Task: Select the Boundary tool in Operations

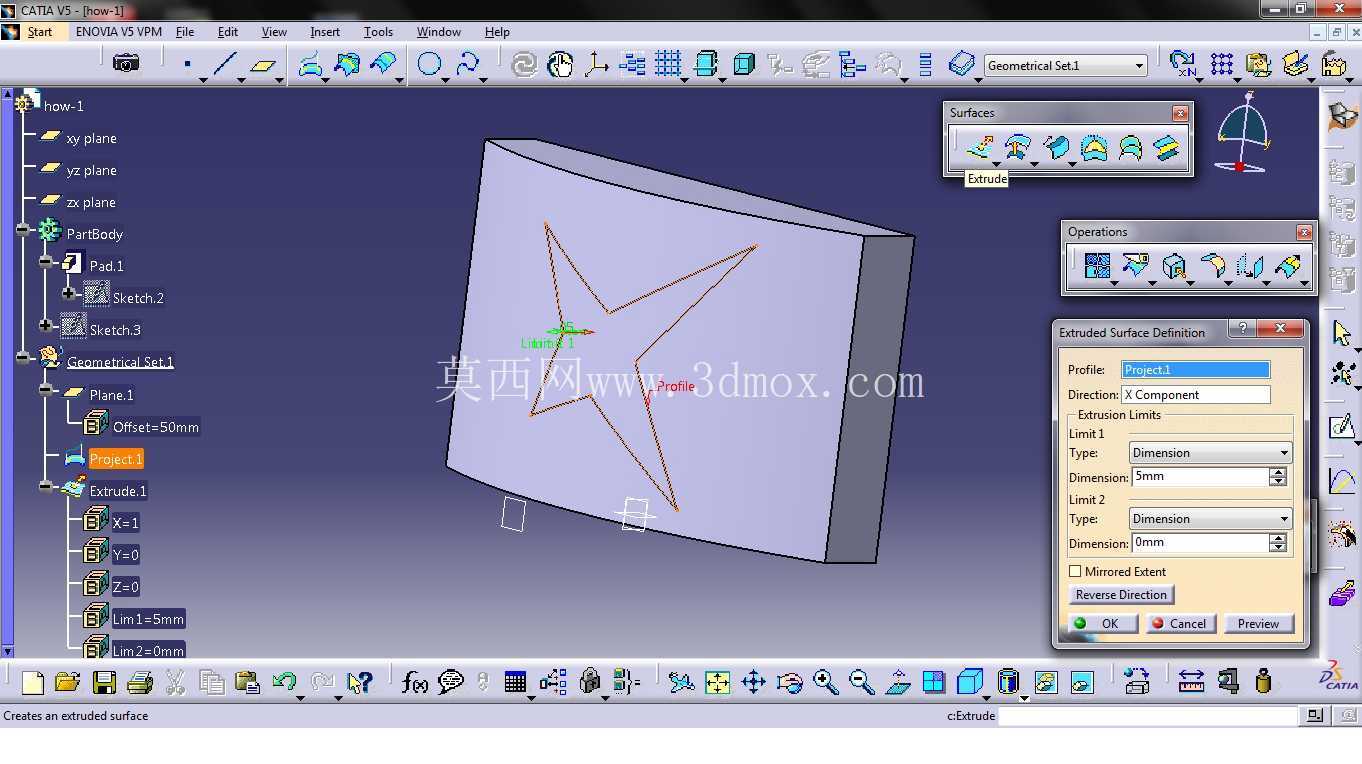Action: 1174,266
